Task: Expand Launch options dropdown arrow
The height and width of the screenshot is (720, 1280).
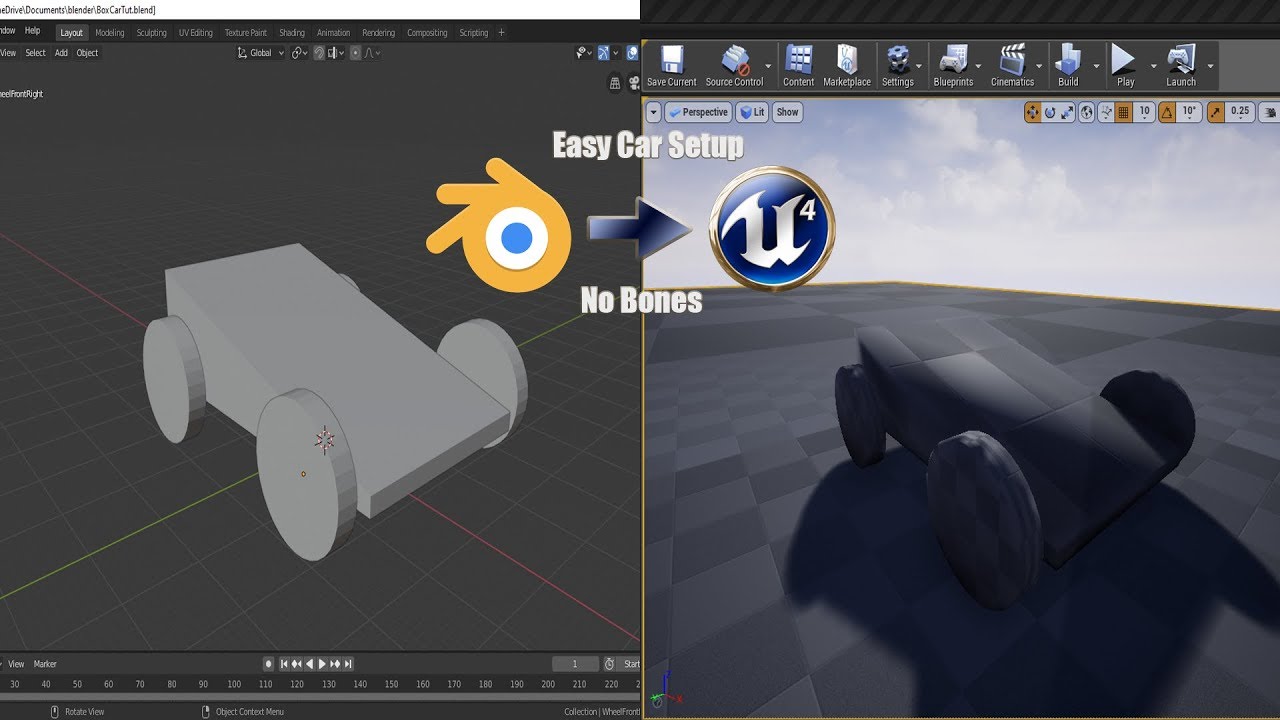Action: tap(1210, 67)
